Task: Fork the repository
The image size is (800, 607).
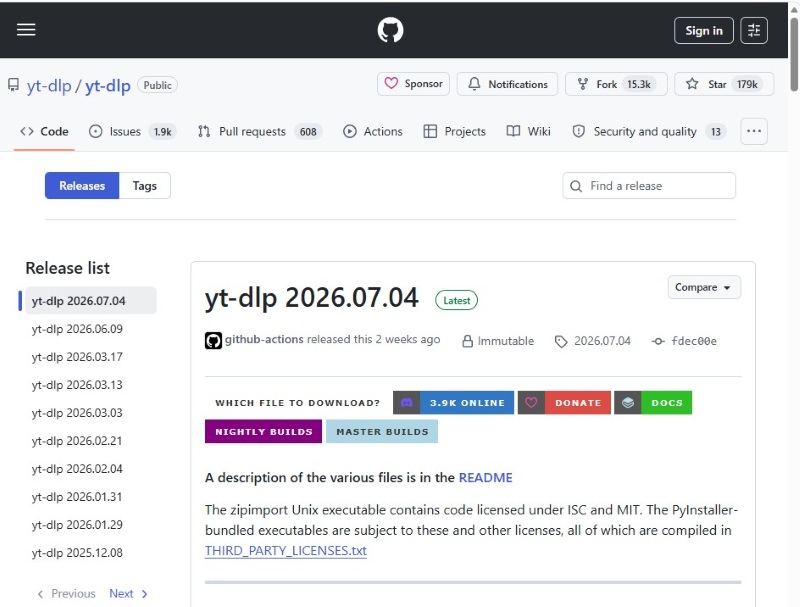Action: 616,84
